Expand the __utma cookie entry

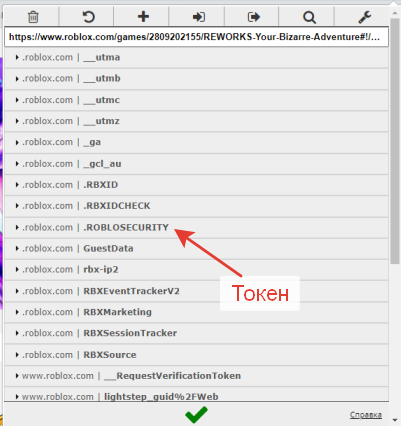[196, 57]
